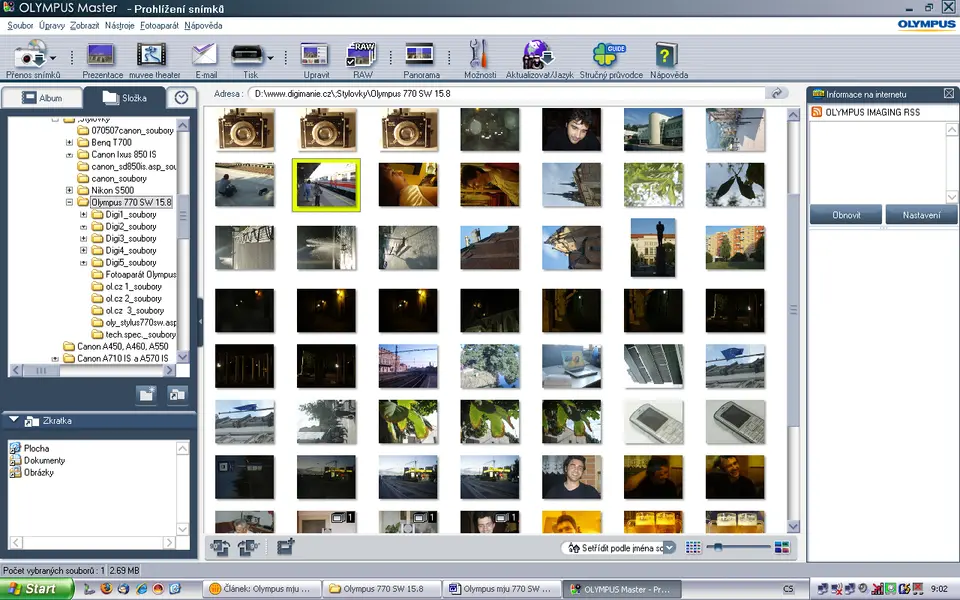Collapse the Zkratka shortcuts panel
The width and height of the screenshot is (960, 600).
pos(13,420)
